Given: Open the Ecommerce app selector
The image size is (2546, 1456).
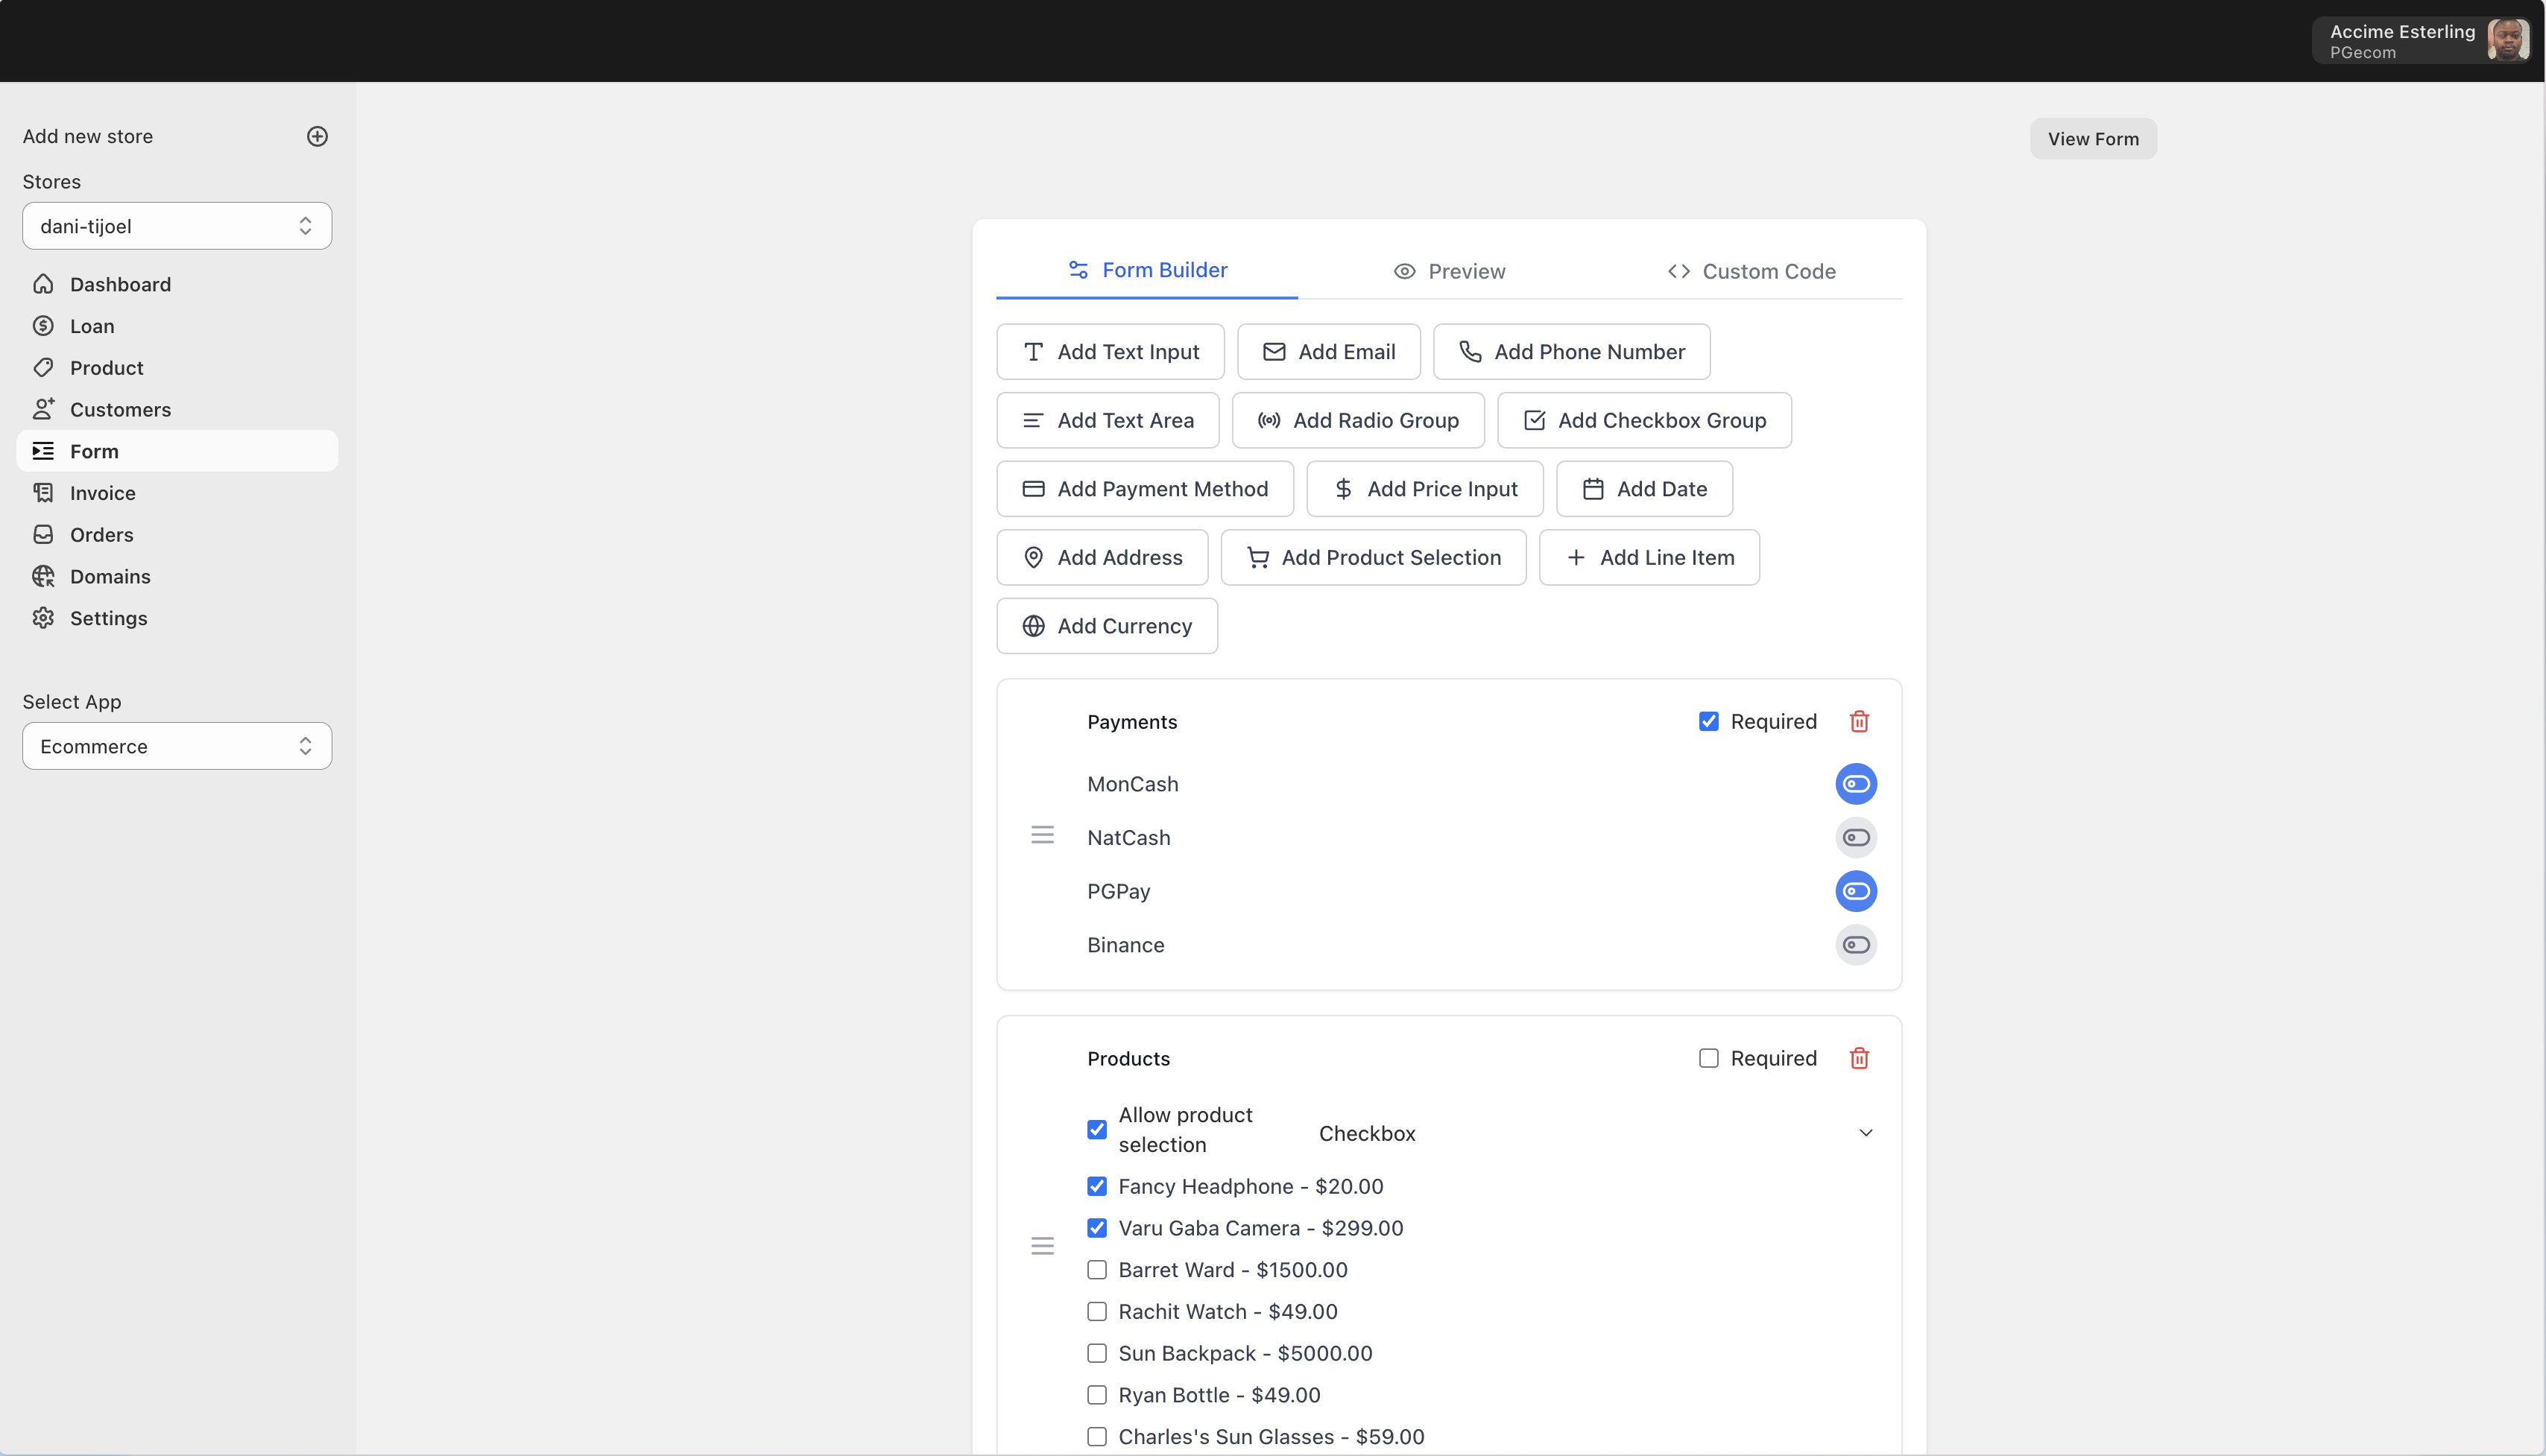Looking at the screenshot, I should (177, 746).
